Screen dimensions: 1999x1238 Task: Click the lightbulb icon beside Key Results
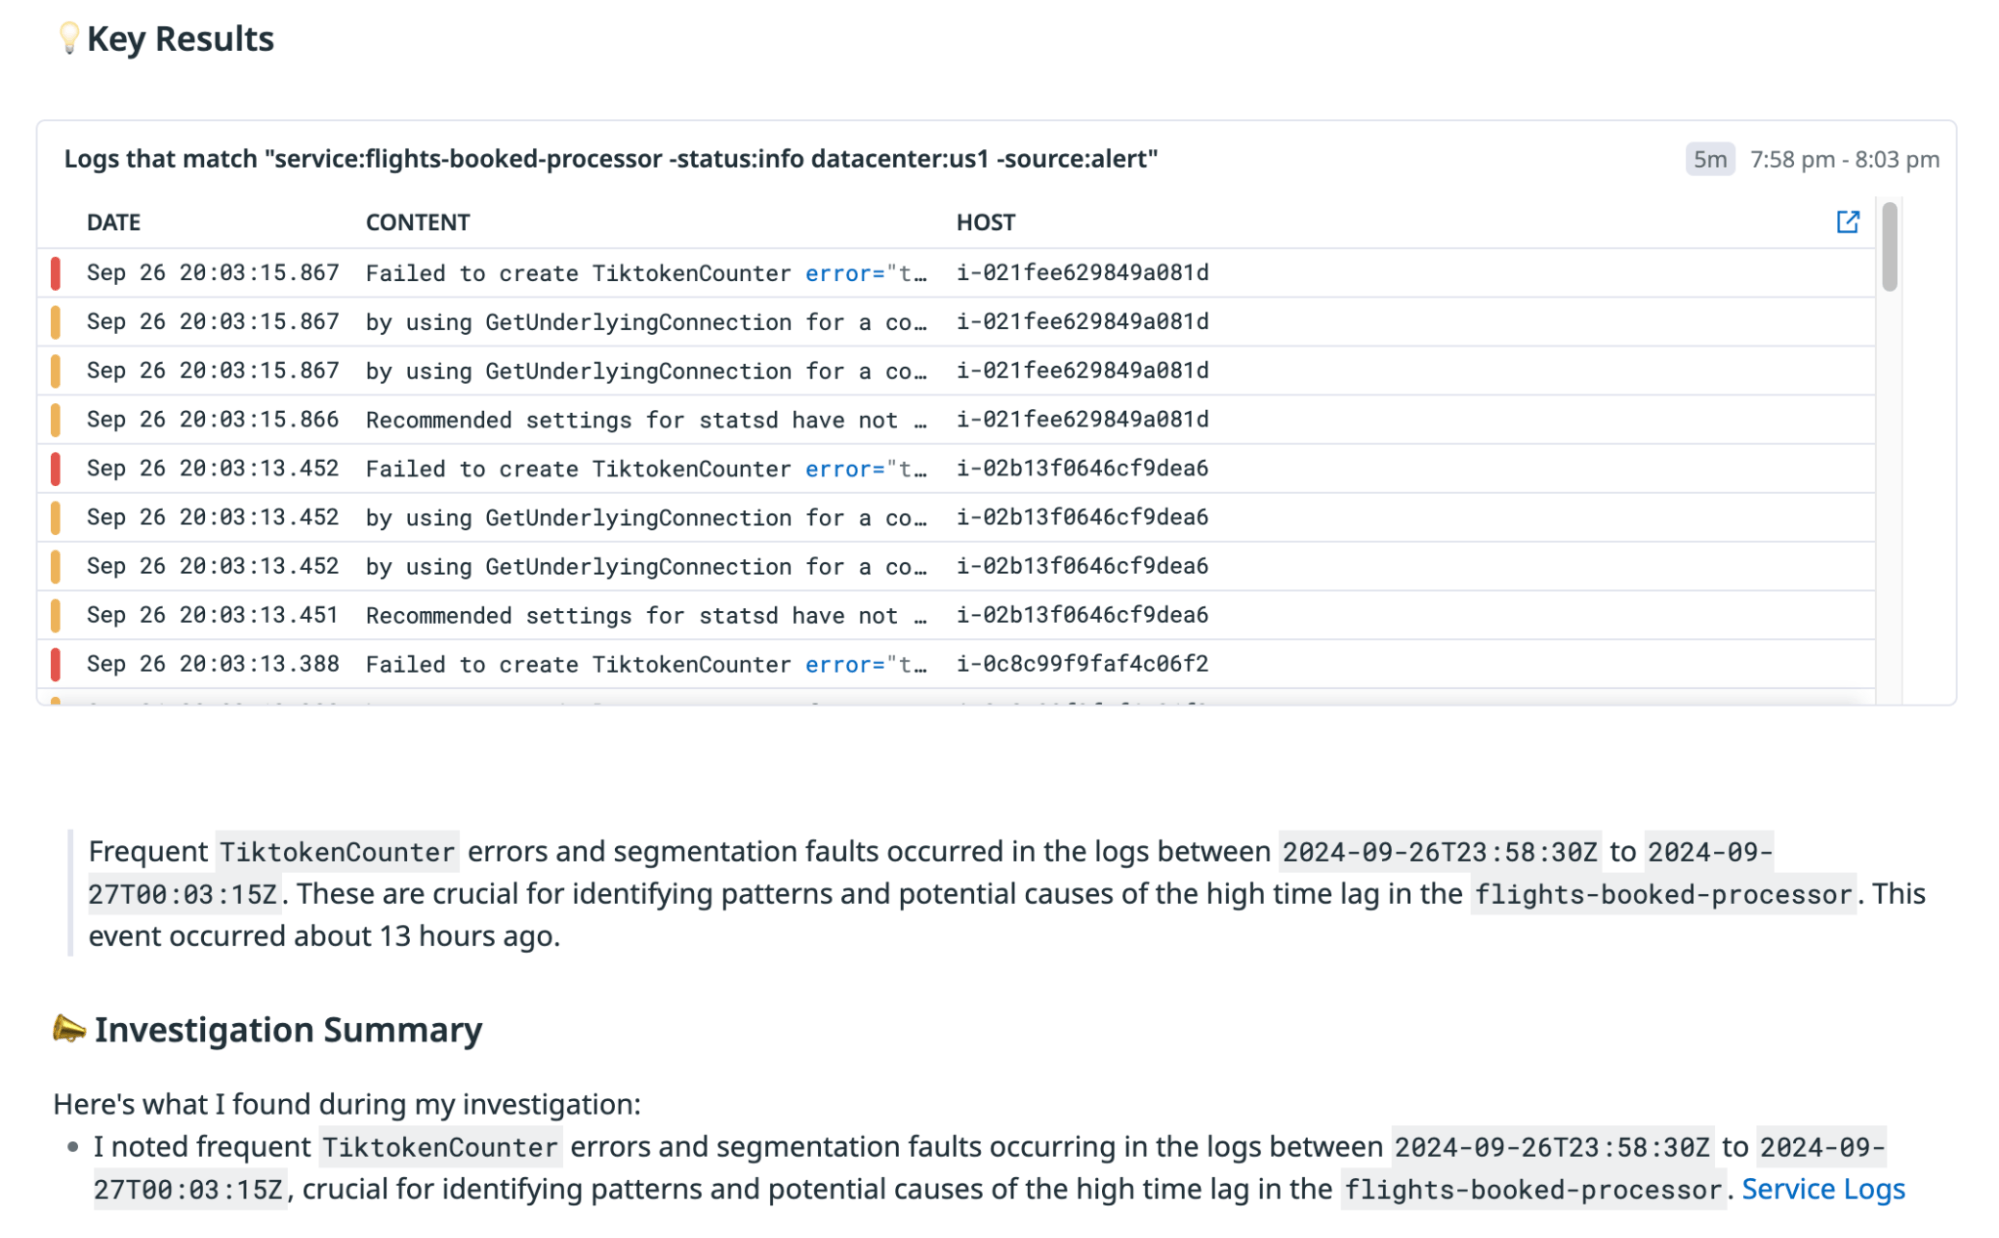pos(67,38)
